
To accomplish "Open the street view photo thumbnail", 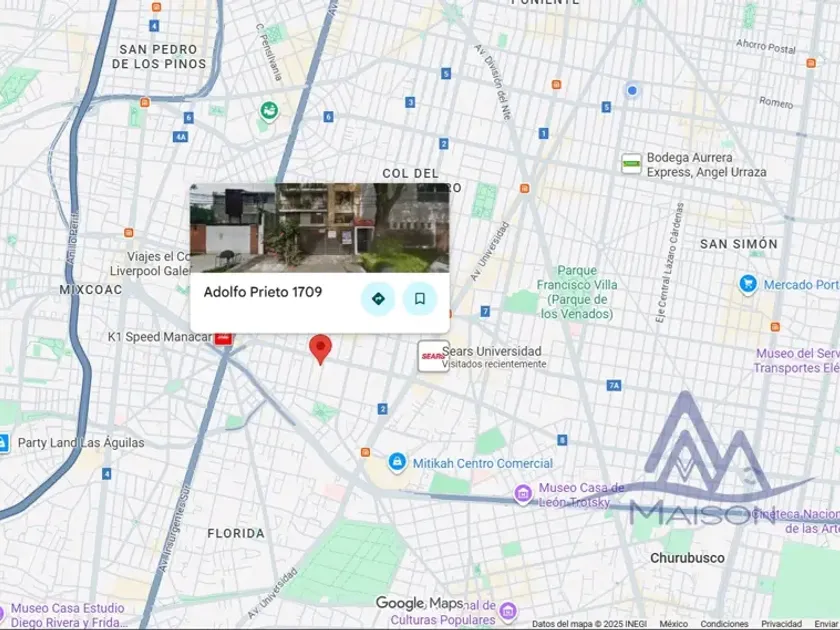I will point(320,228).
